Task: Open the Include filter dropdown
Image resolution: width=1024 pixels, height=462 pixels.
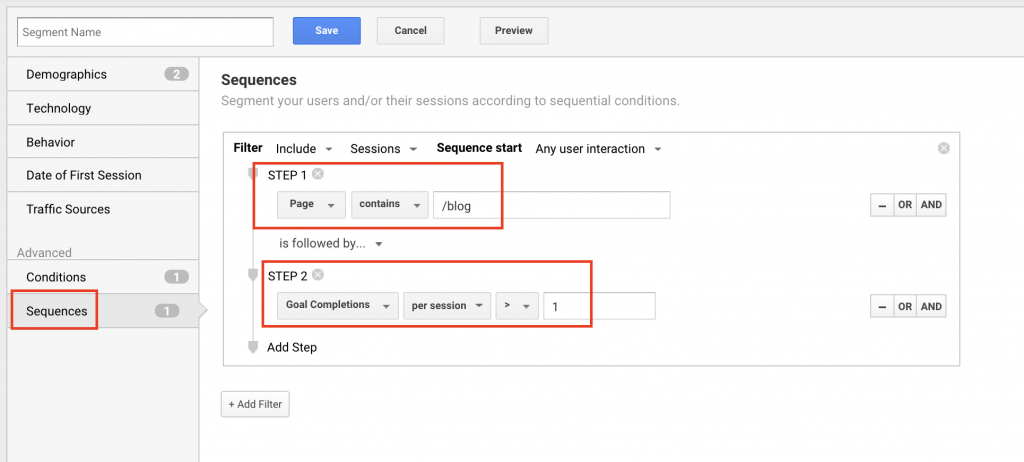Action: point(304,149)
